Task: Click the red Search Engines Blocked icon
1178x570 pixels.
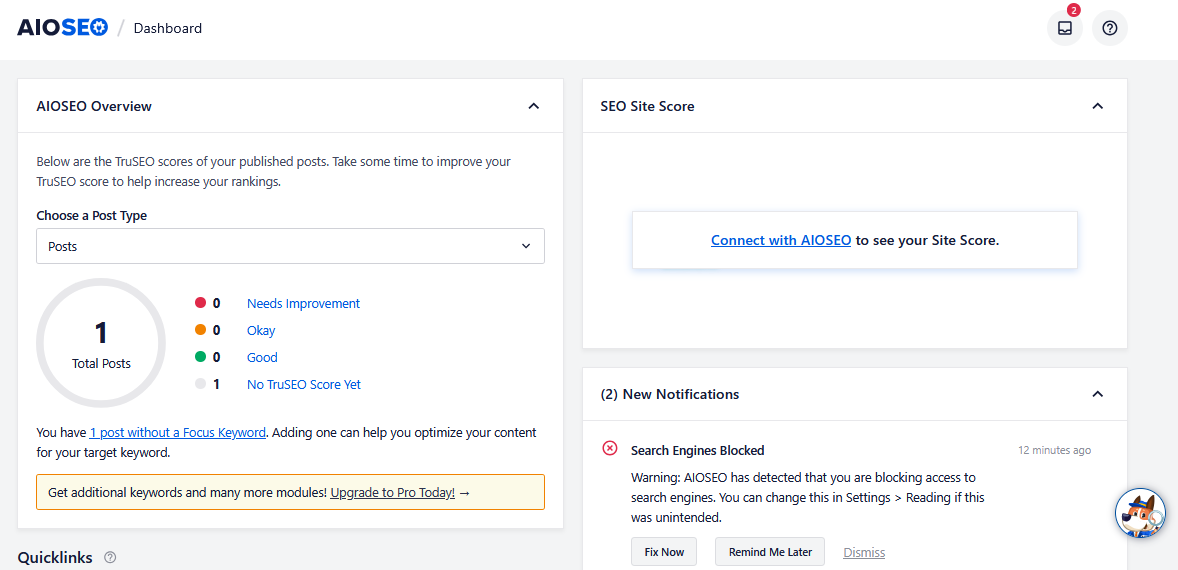Action: (610, 448)
